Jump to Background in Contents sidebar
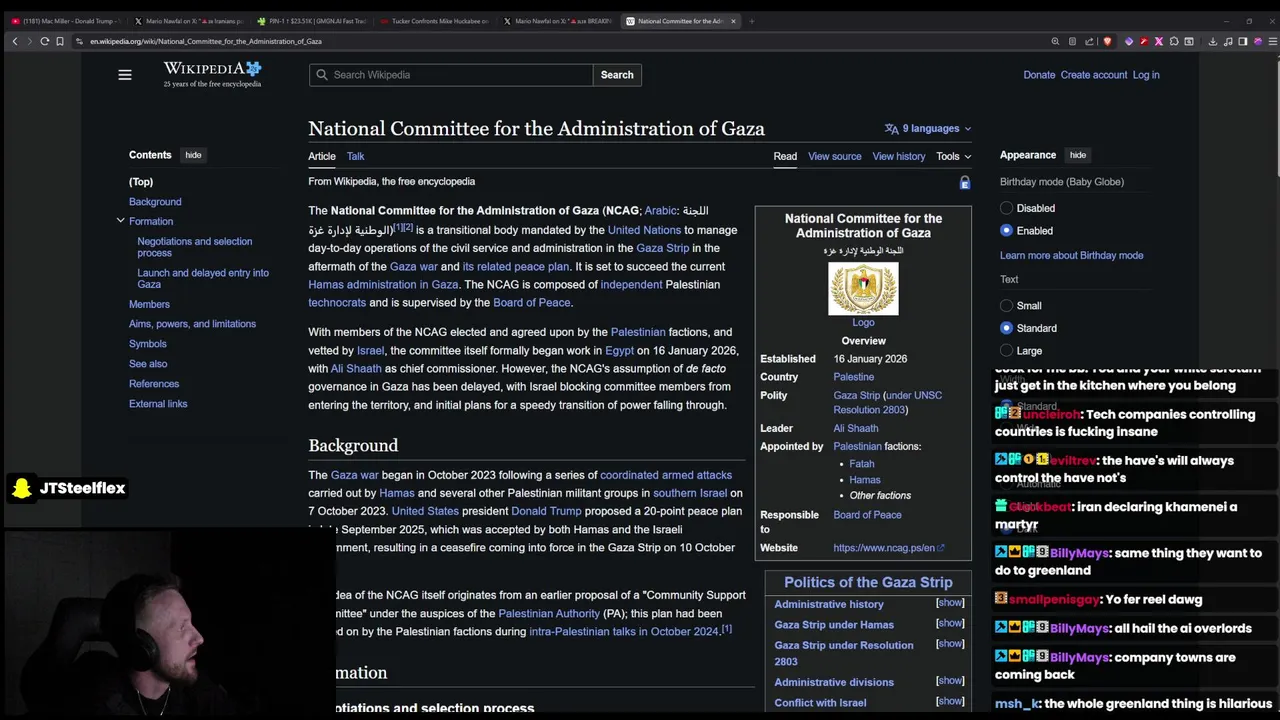Image resolution: width=1280 pixels, height=720 pixels. point(155,202)
